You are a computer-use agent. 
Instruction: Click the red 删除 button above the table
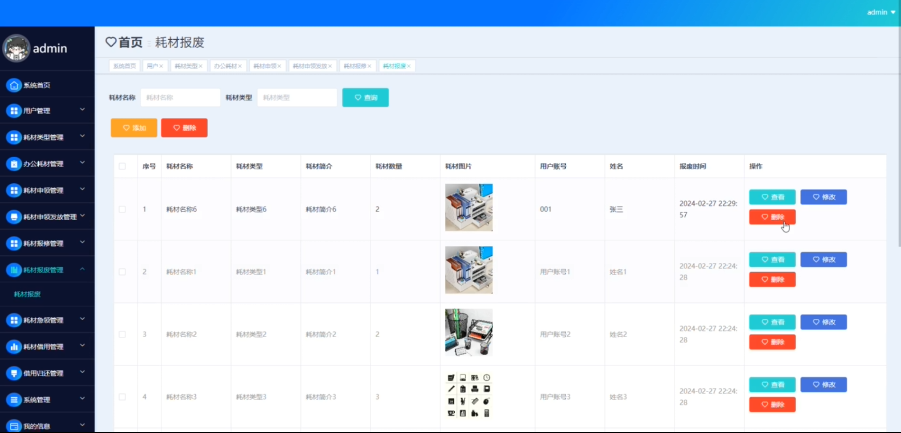click(184, 127)
